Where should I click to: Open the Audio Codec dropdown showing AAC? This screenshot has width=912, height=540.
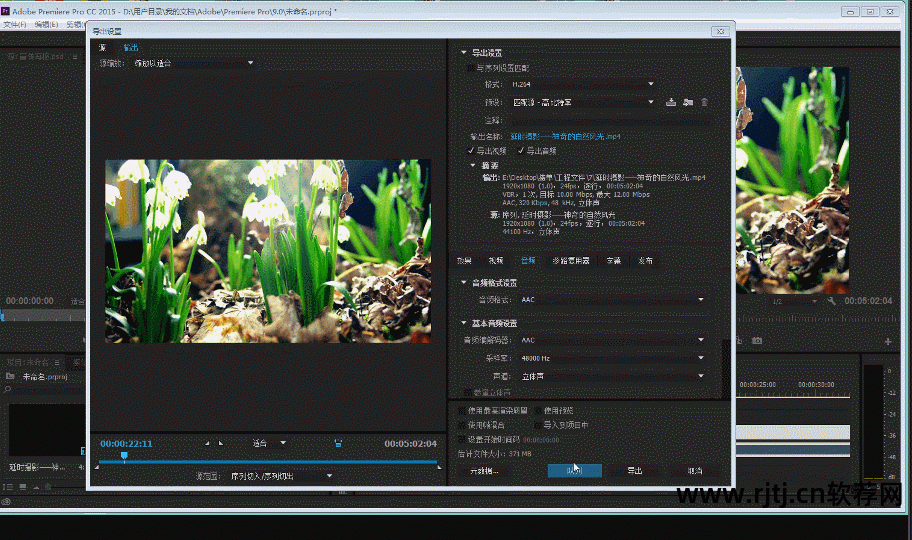pyautogui.click(x=612, y=340)
